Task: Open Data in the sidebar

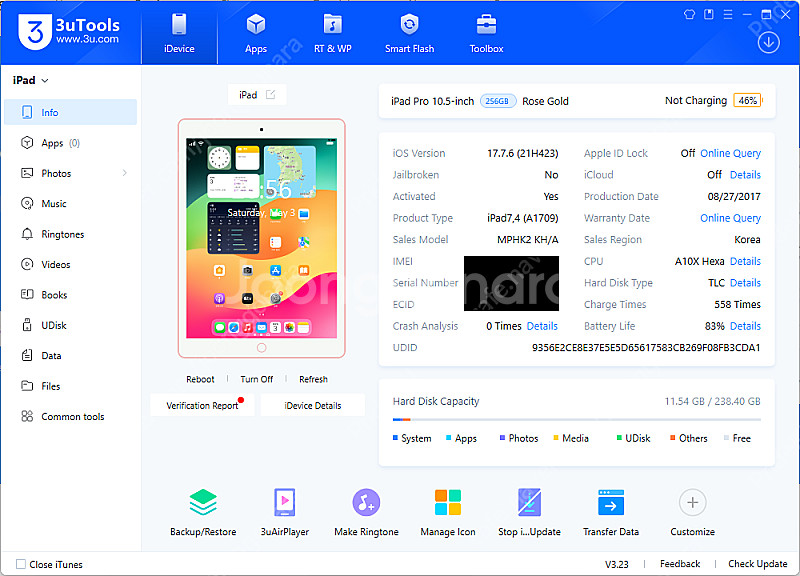Action: point(70,356)
